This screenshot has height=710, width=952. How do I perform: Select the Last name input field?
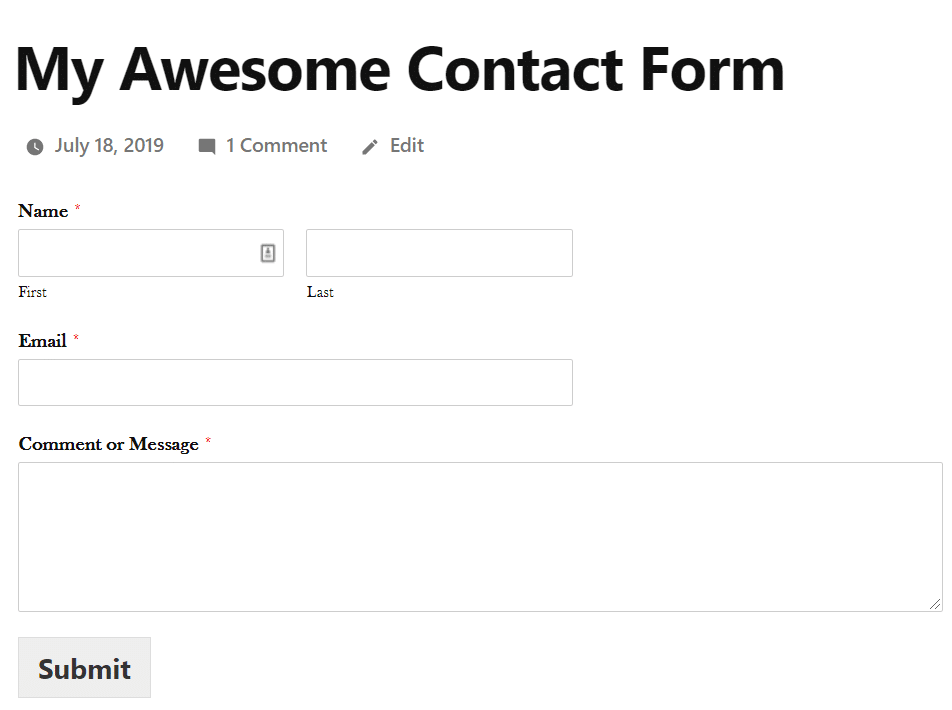439,252
